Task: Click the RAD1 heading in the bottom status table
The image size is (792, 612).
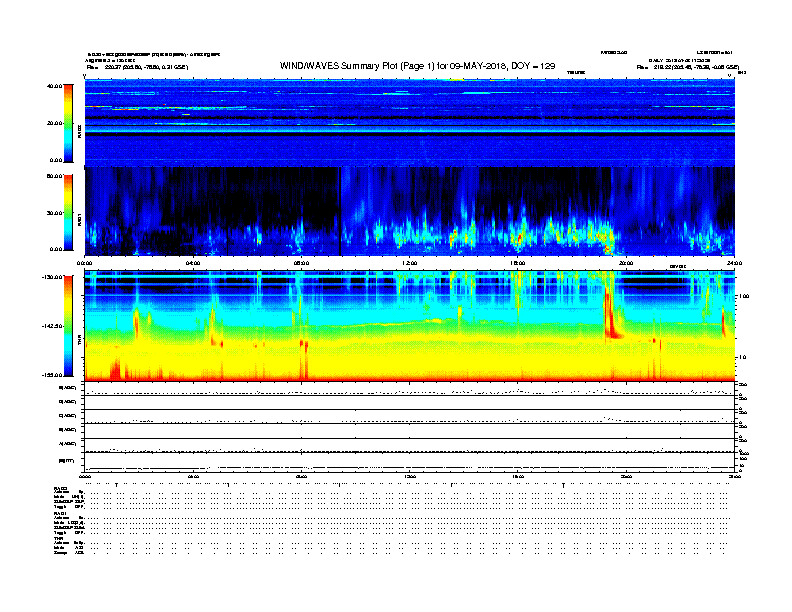Action: 60,514
